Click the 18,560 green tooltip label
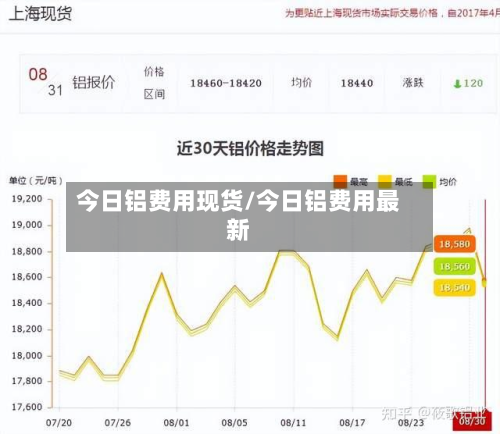This screenshot has width=500, height=434. click(x=455, y=266)
